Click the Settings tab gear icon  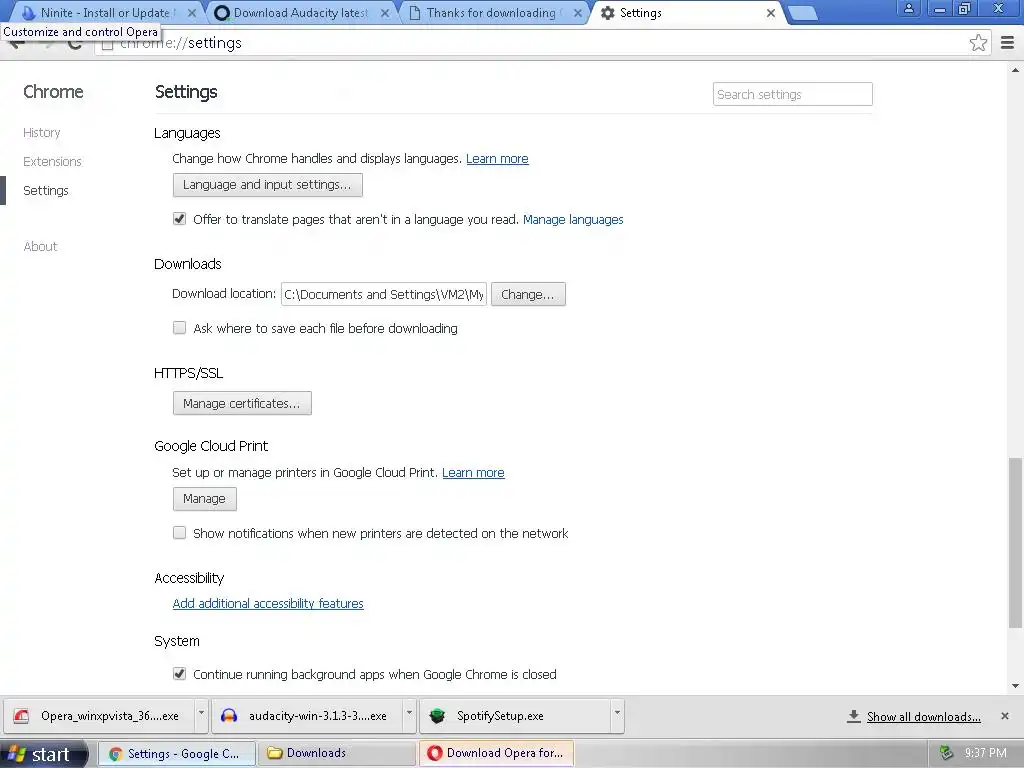pos(607,13)
